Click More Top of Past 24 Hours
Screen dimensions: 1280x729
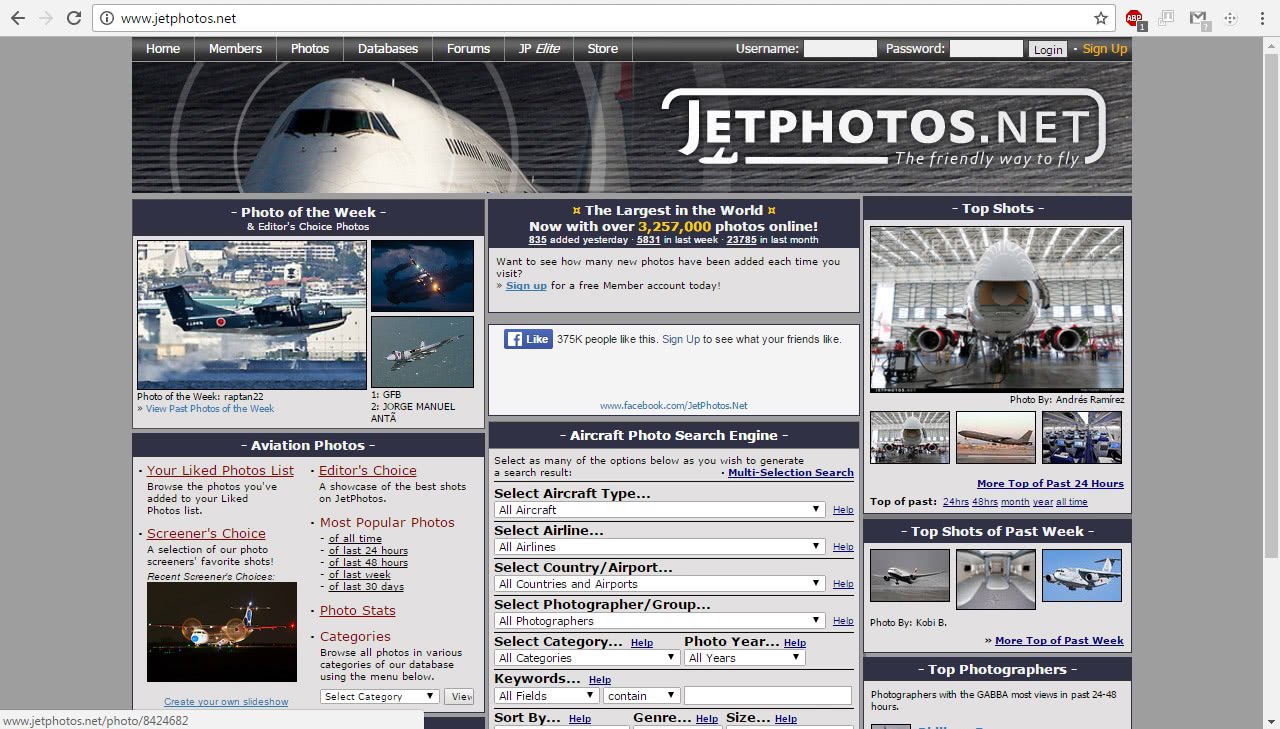point(1050,484)
